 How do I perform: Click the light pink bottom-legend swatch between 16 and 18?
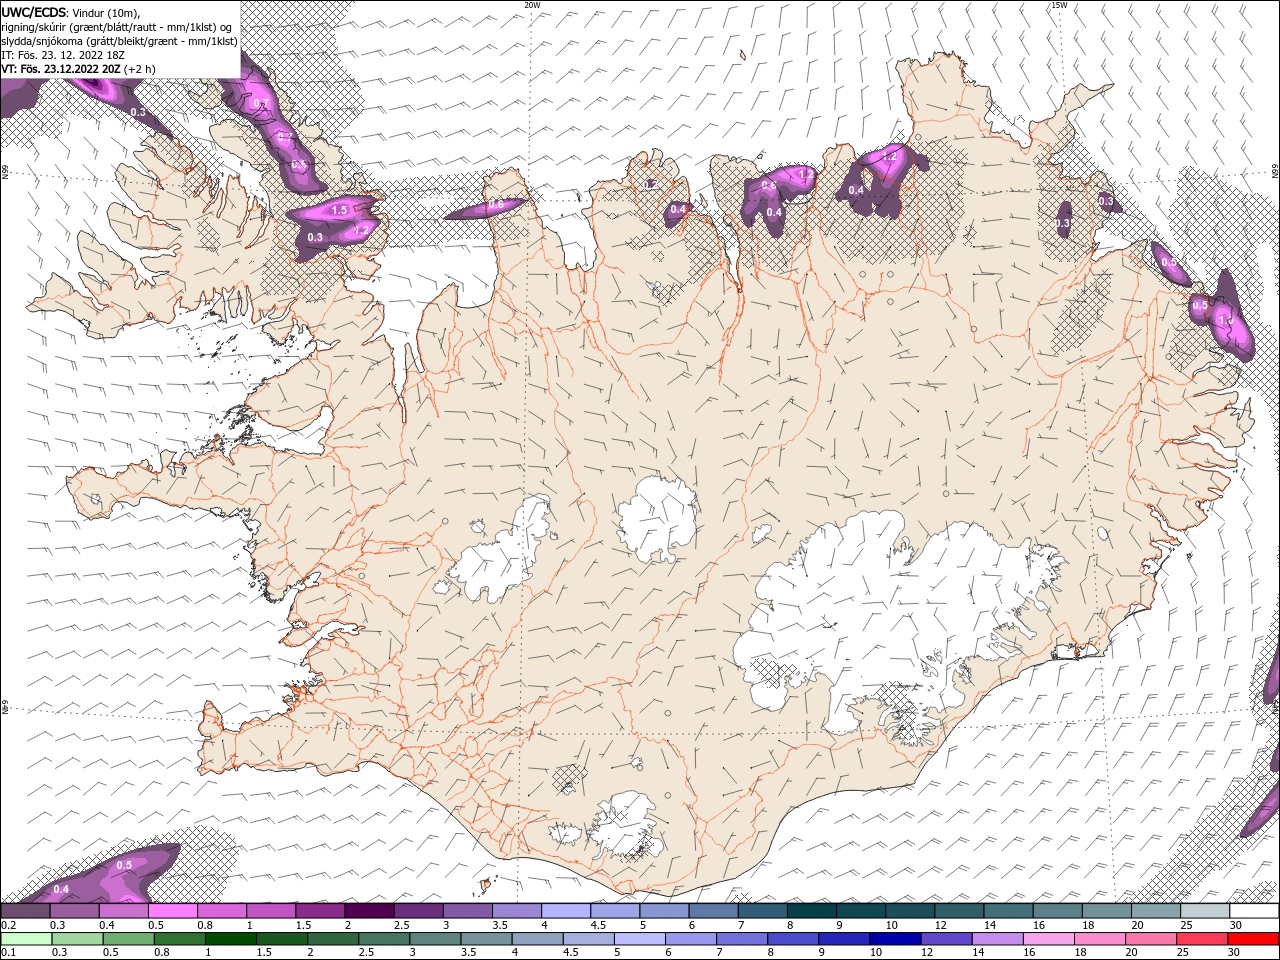(x=1050, y=939)
